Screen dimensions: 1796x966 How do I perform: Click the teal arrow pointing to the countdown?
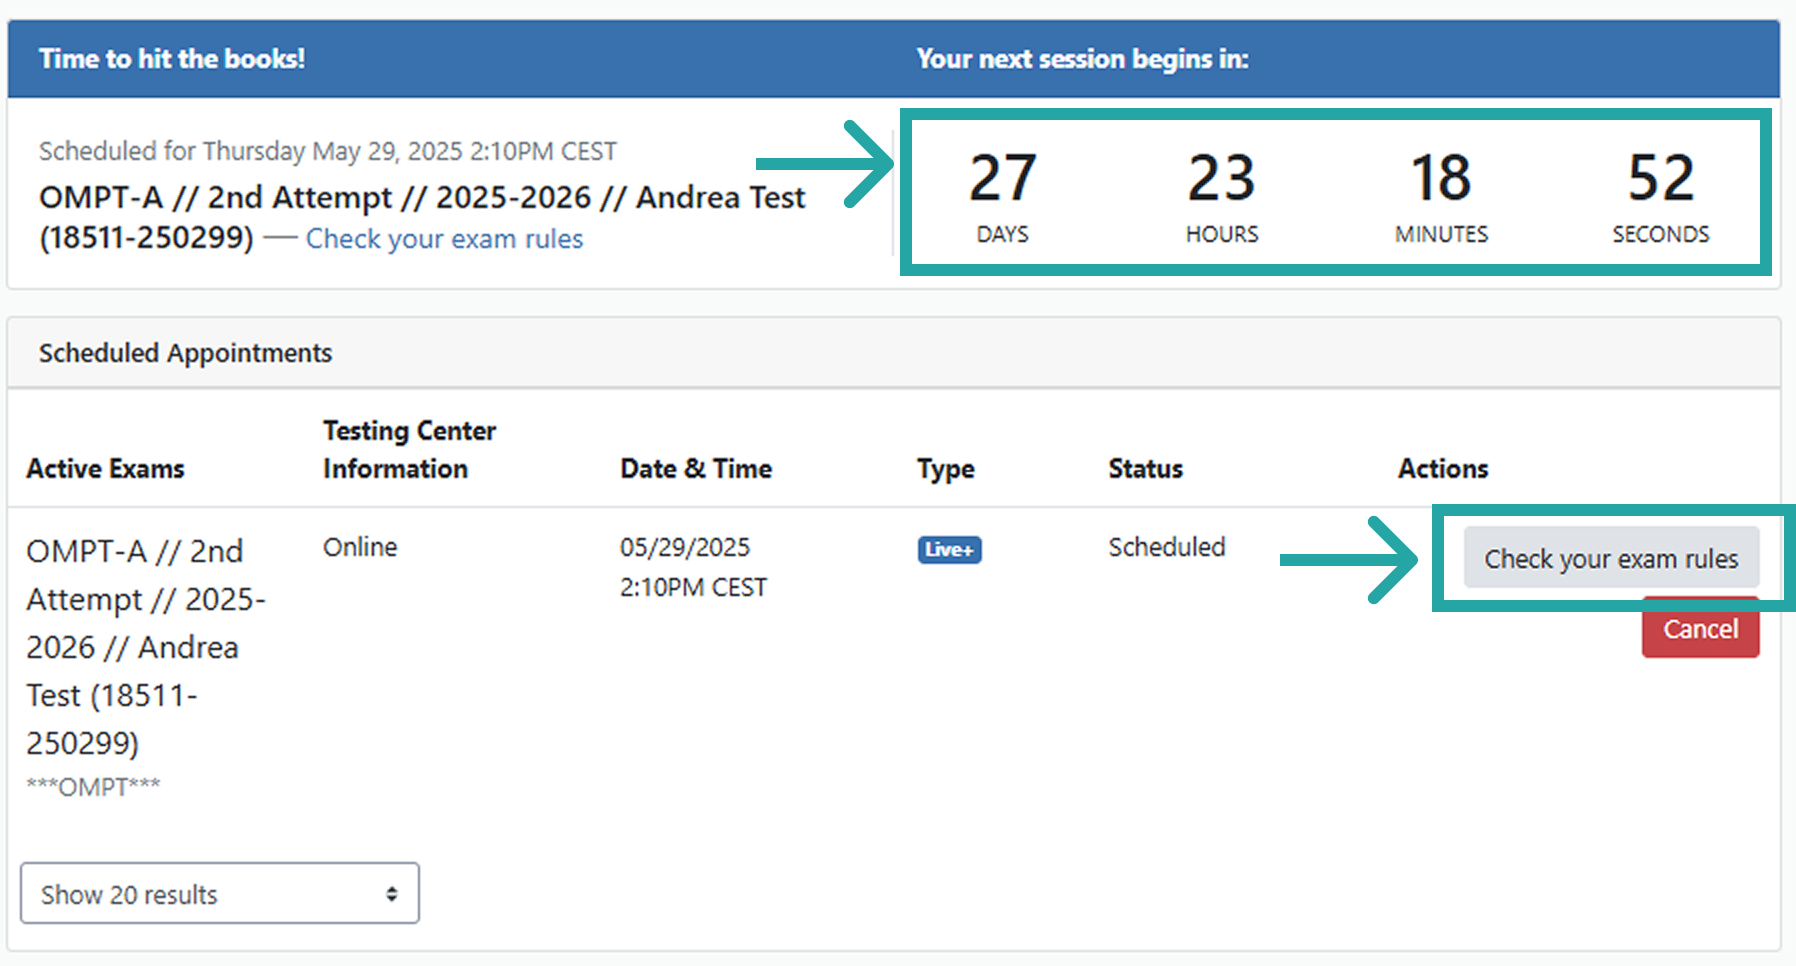click(x=822, y=165)
